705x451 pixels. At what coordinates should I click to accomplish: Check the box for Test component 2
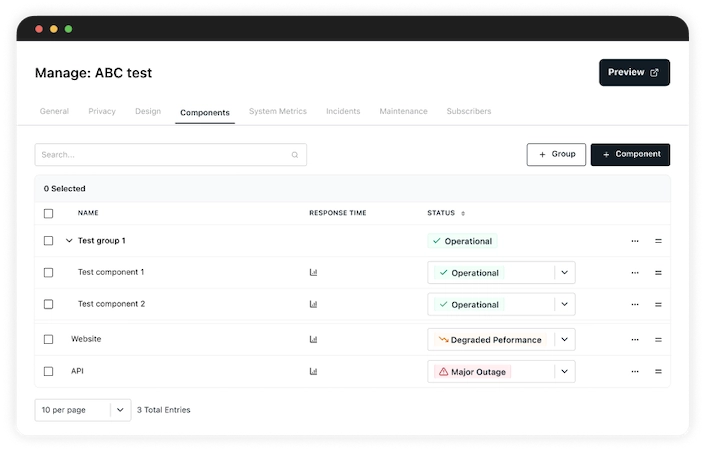(48, 304)
